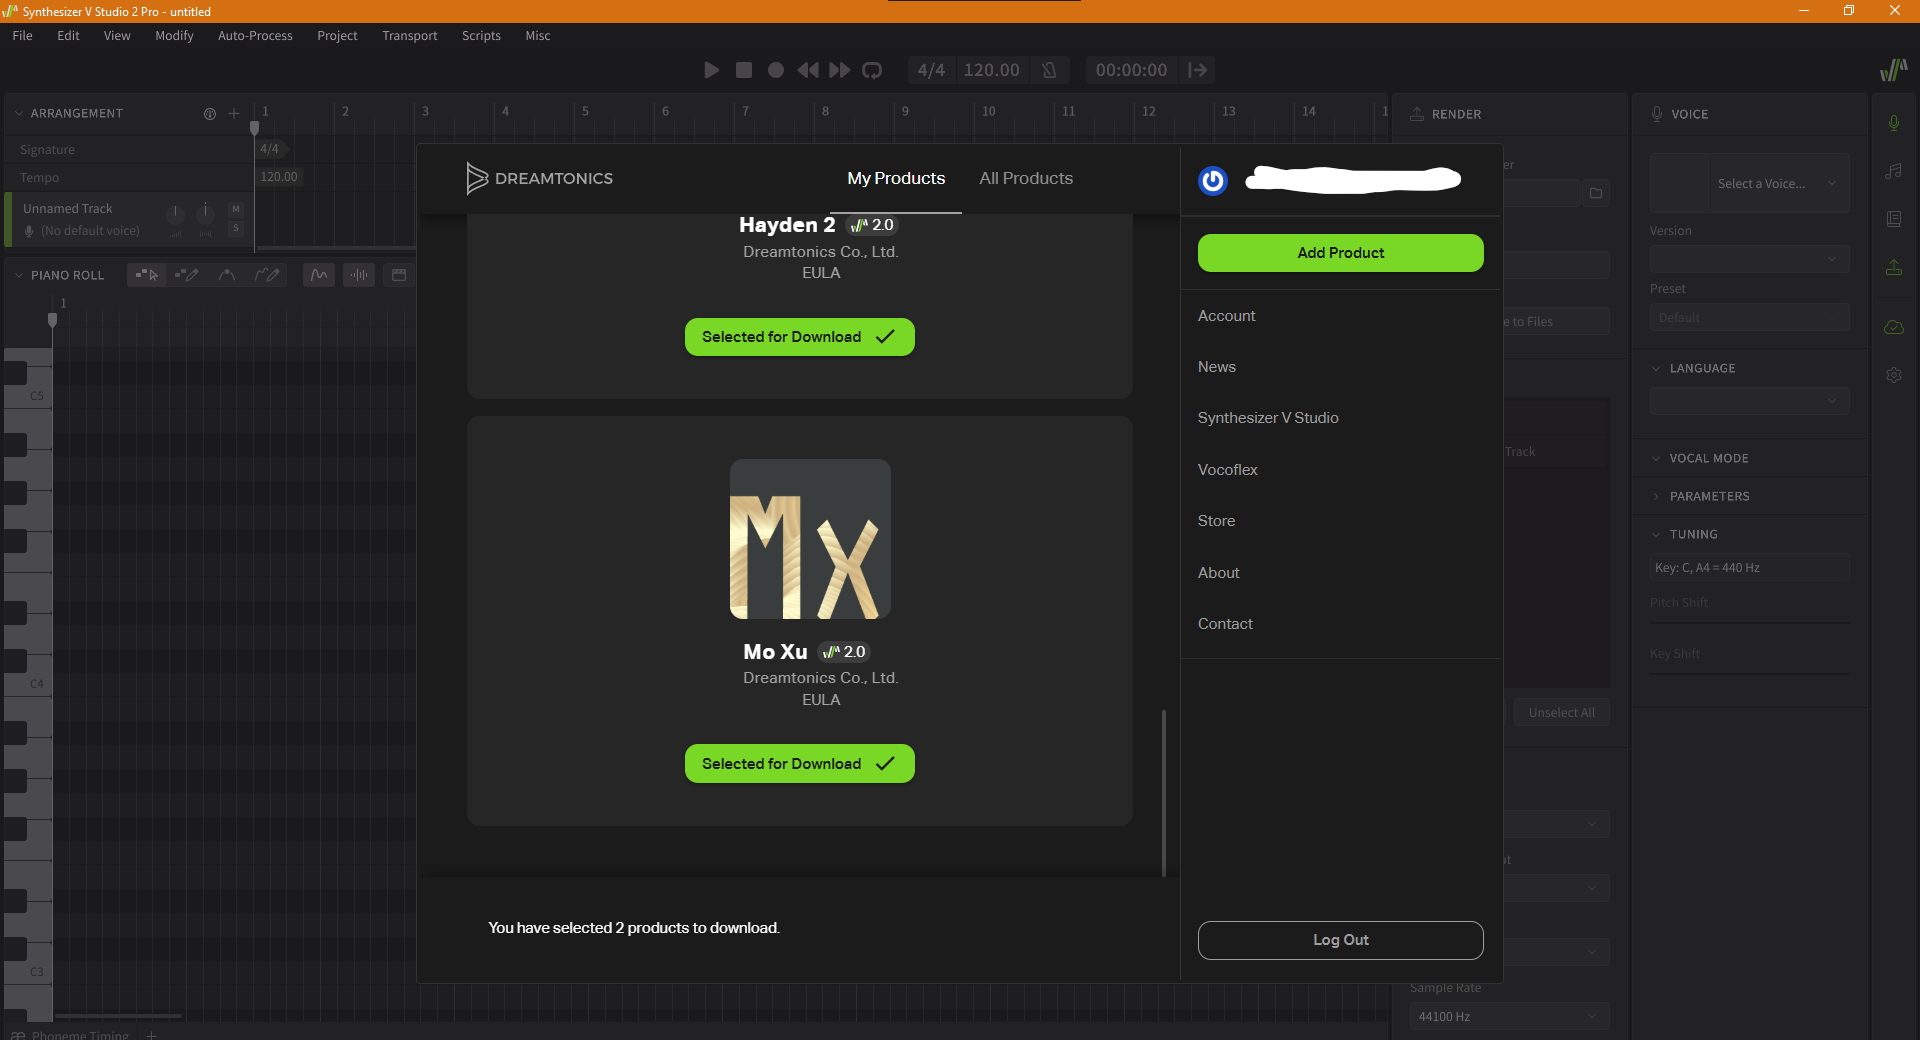This screenshot has height=1040, width=1920.
Task: Click the Synthesizer V logo top right
Action: (x=1893, y=69)
